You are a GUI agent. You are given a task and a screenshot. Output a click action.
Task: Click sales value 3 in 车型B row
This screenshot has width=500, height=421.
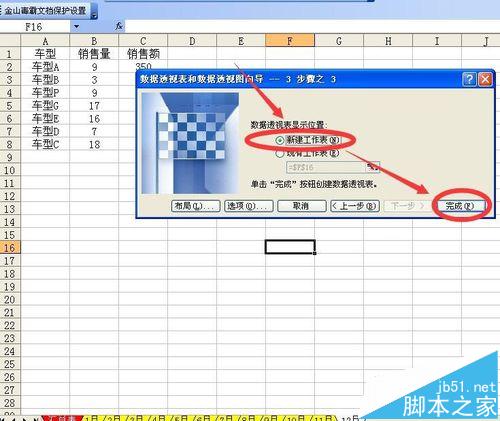point(94,80)
